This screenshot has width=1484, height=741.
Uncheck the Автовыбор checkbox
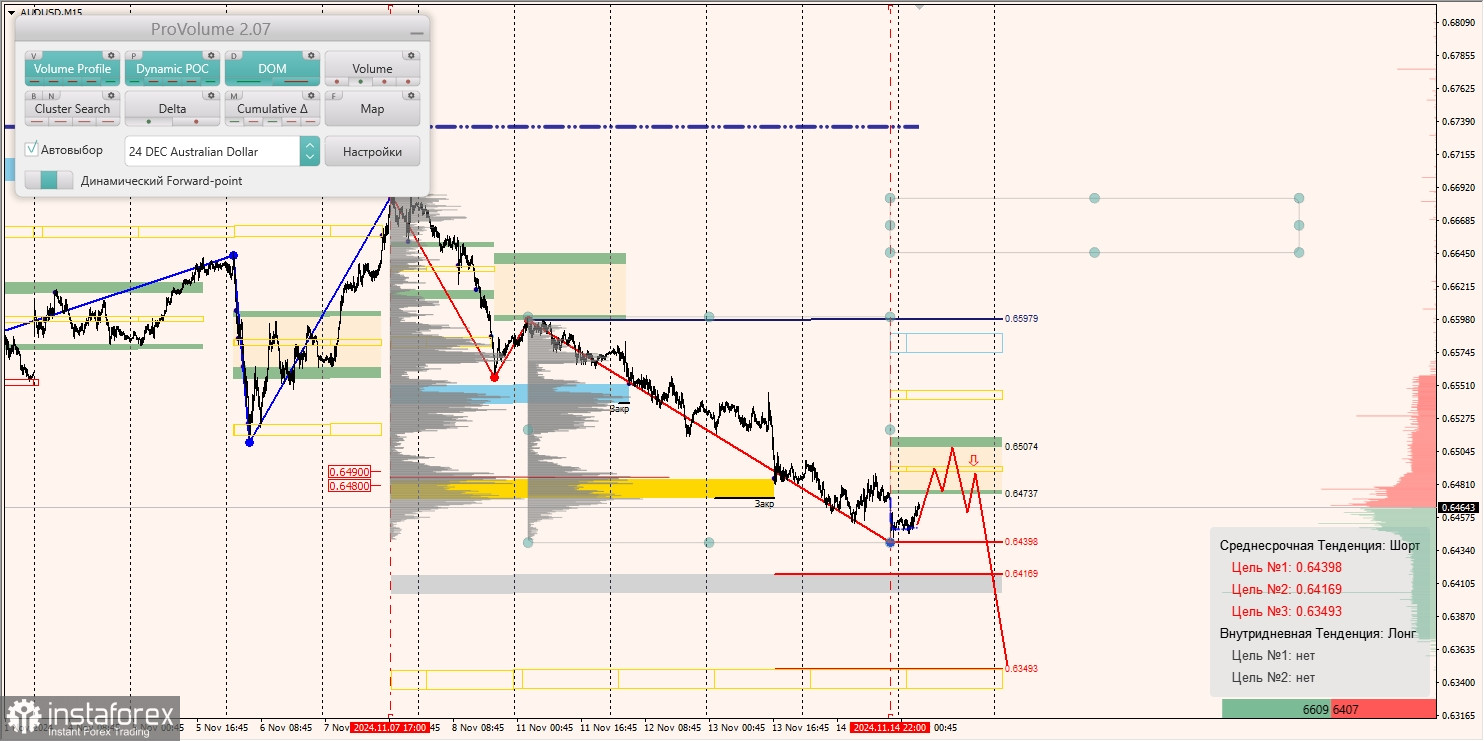point(32,149)
